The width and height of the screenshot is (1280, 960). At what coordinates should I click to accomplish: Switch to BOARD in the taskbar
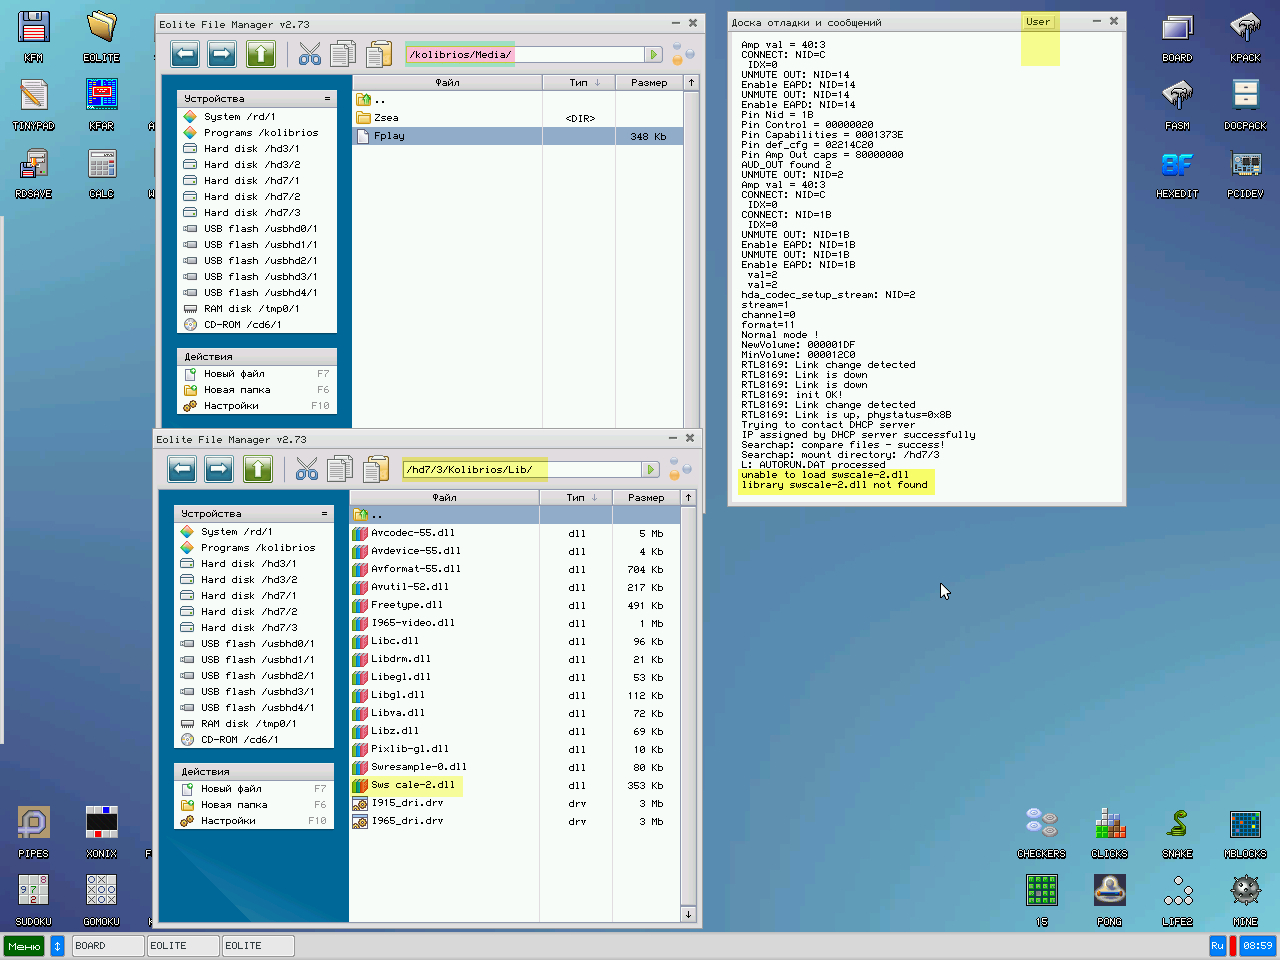click(x=107, y=945)
